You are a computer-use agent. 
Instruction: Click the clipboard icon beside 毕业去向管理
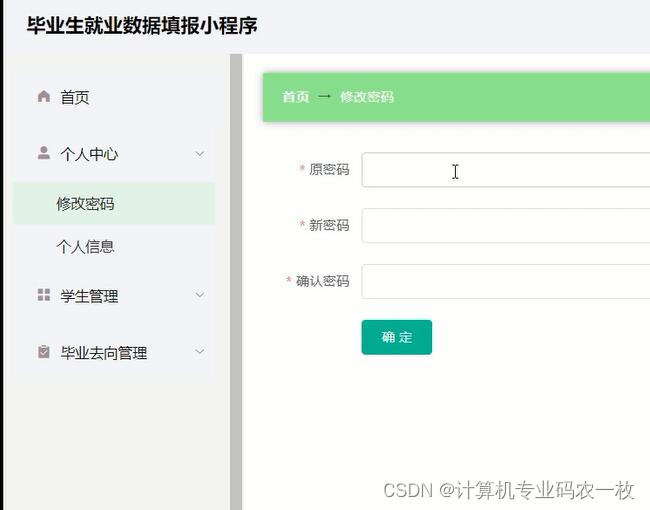(44, 352)
